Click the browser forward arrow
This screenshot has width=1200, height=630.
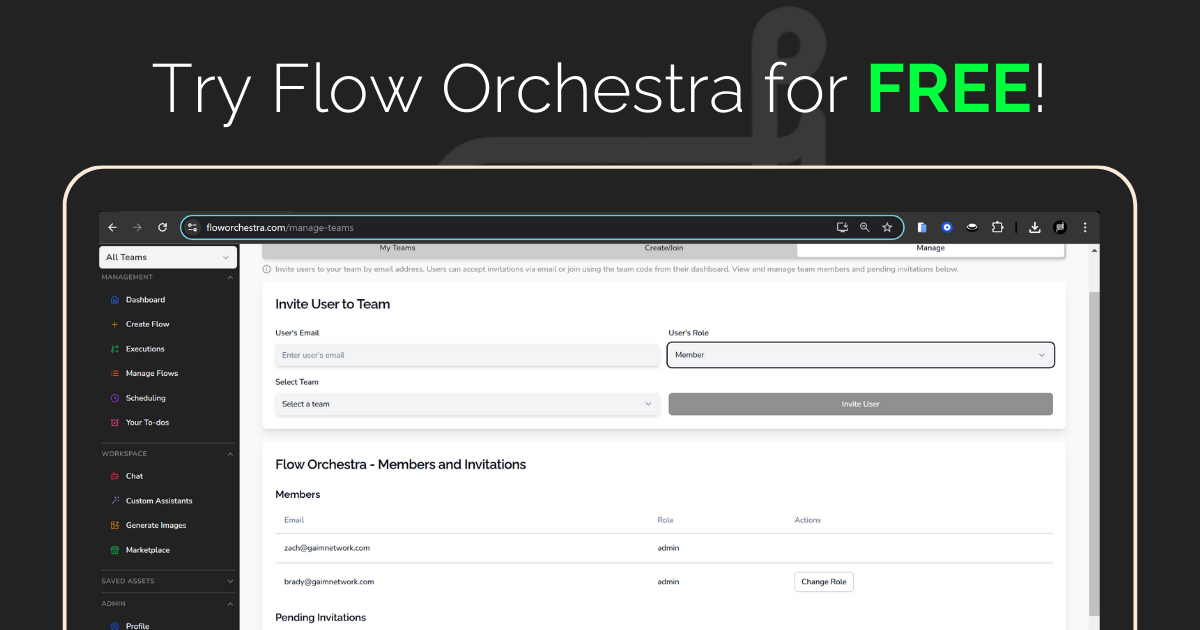click(x=138, y=228)
